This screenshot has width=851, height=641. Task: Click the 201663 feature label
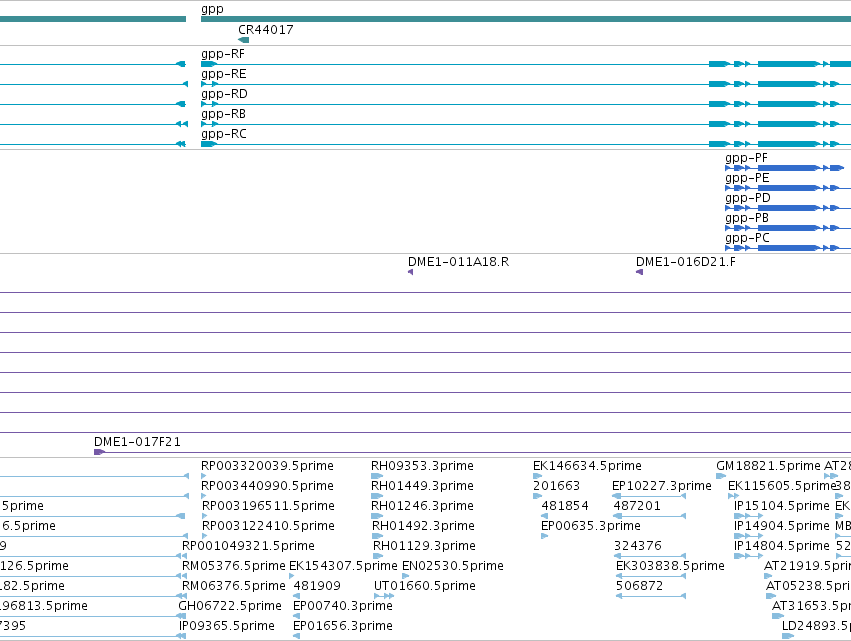click(556, 486)
